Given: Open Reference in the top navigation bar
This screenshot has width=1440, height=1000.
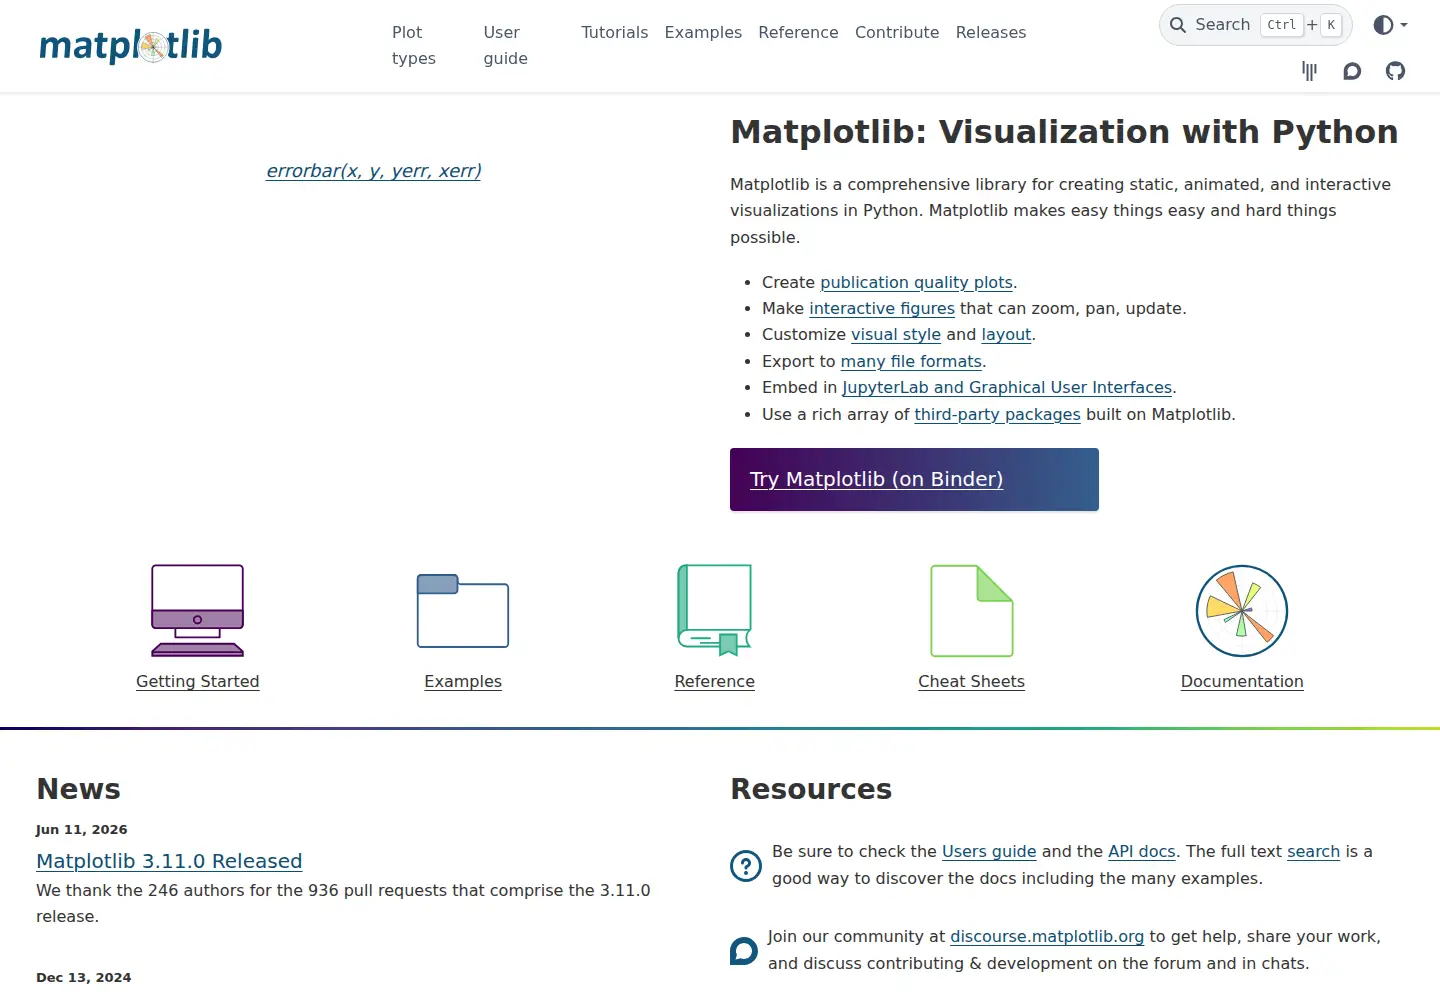Looking at the screenshot, I should [x=798, y=32].
